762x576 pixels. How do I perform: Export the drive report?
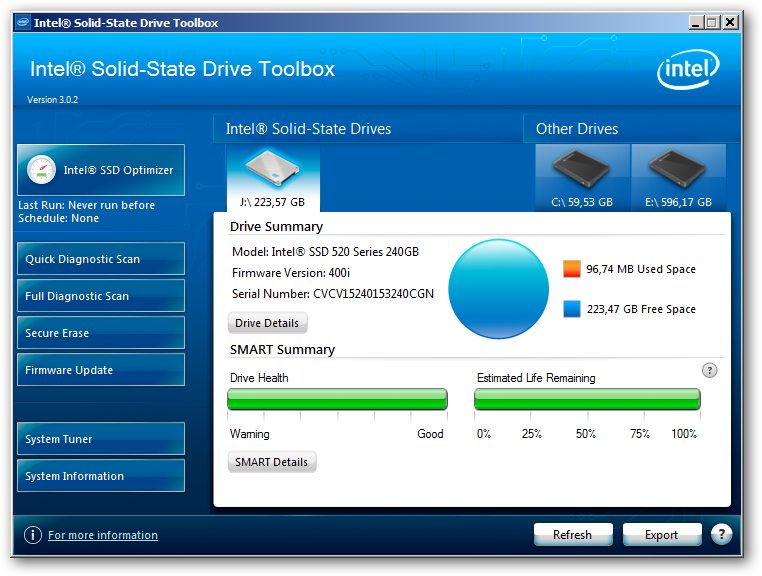[x=662, y=535]
